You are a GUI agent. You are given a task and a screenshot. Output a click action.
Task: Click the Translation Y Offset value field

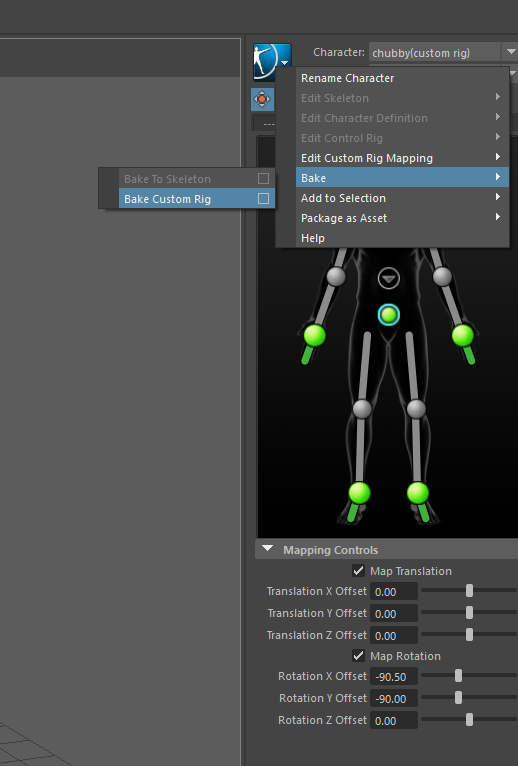pyautogui.click(x=394, y=614)
